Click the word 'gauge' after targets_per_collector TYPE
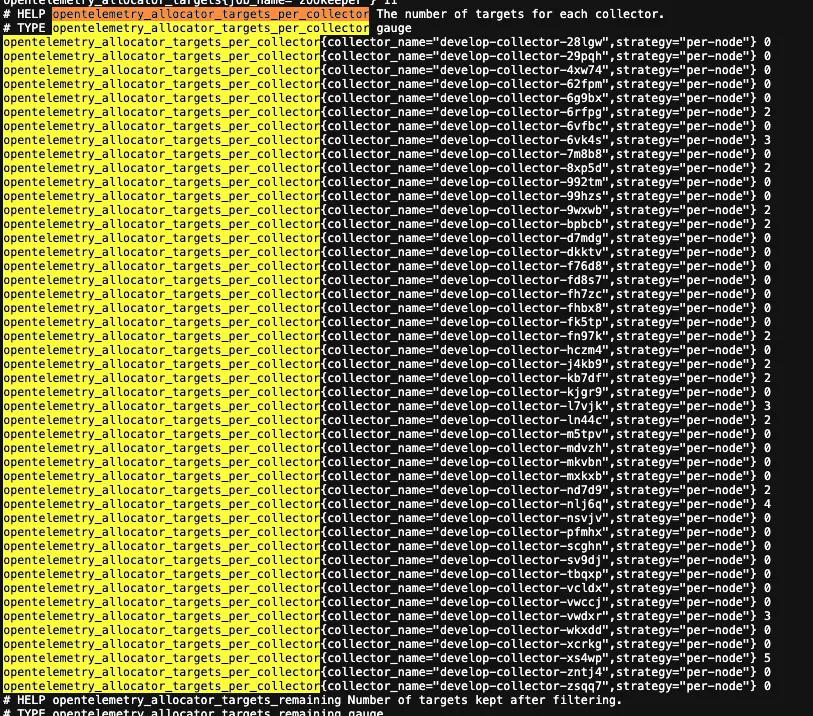 pyautogui.click(x=394, y=28)
